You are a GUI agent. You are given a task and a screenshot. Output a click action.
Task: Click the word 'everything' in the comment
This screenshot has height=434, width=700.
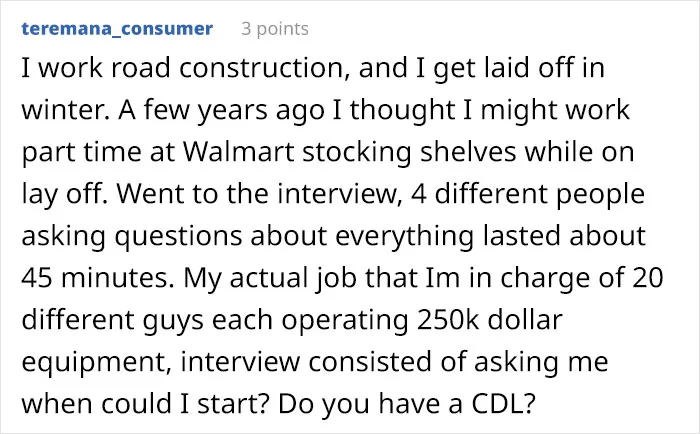click(404, 237)
